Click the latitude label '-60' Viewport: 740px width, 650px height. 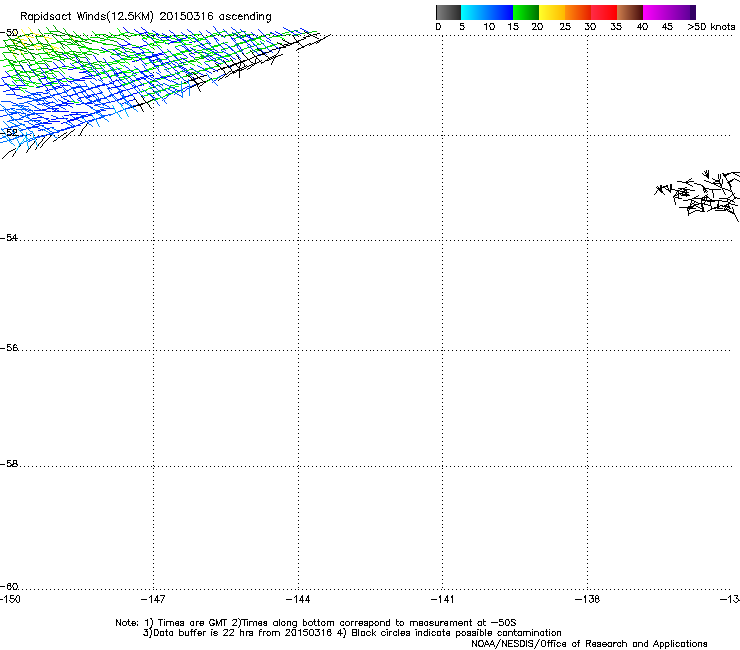[9, 587]
